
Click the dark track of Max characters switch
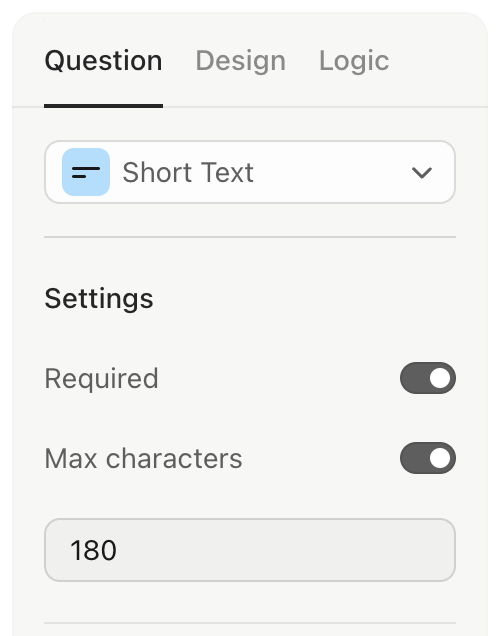[x=414, y=458]
